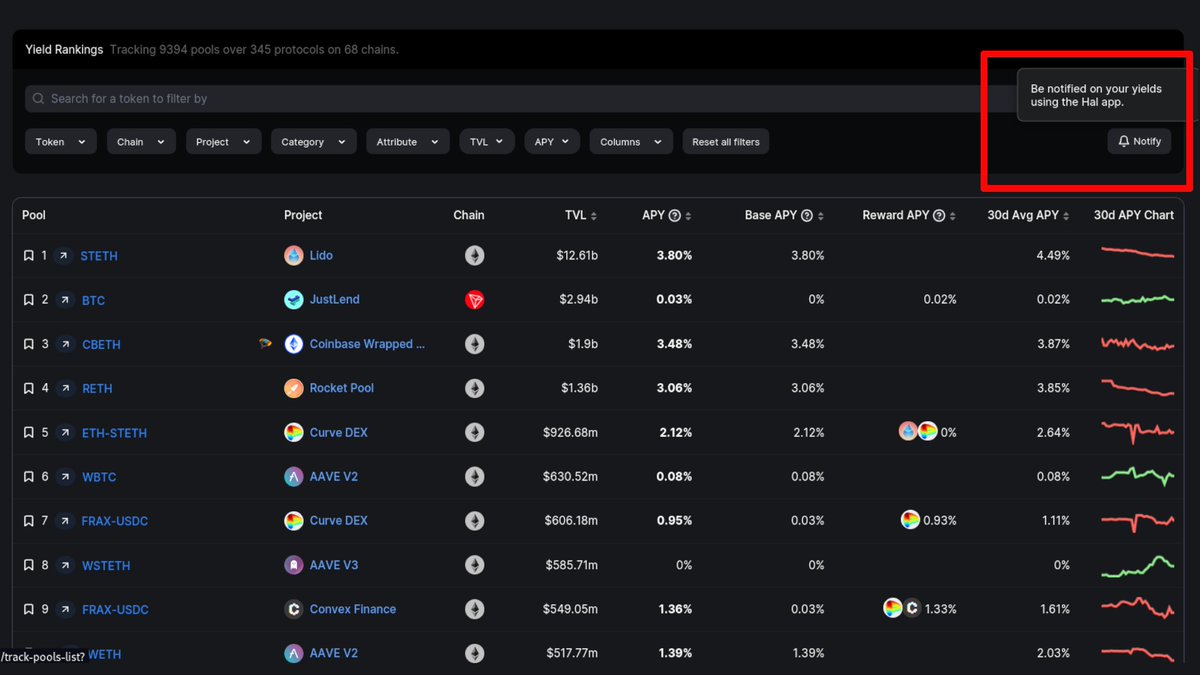Open the TVL filter dropdown
The width and height of the screenshot is (1200, 675).
[487, 142]
